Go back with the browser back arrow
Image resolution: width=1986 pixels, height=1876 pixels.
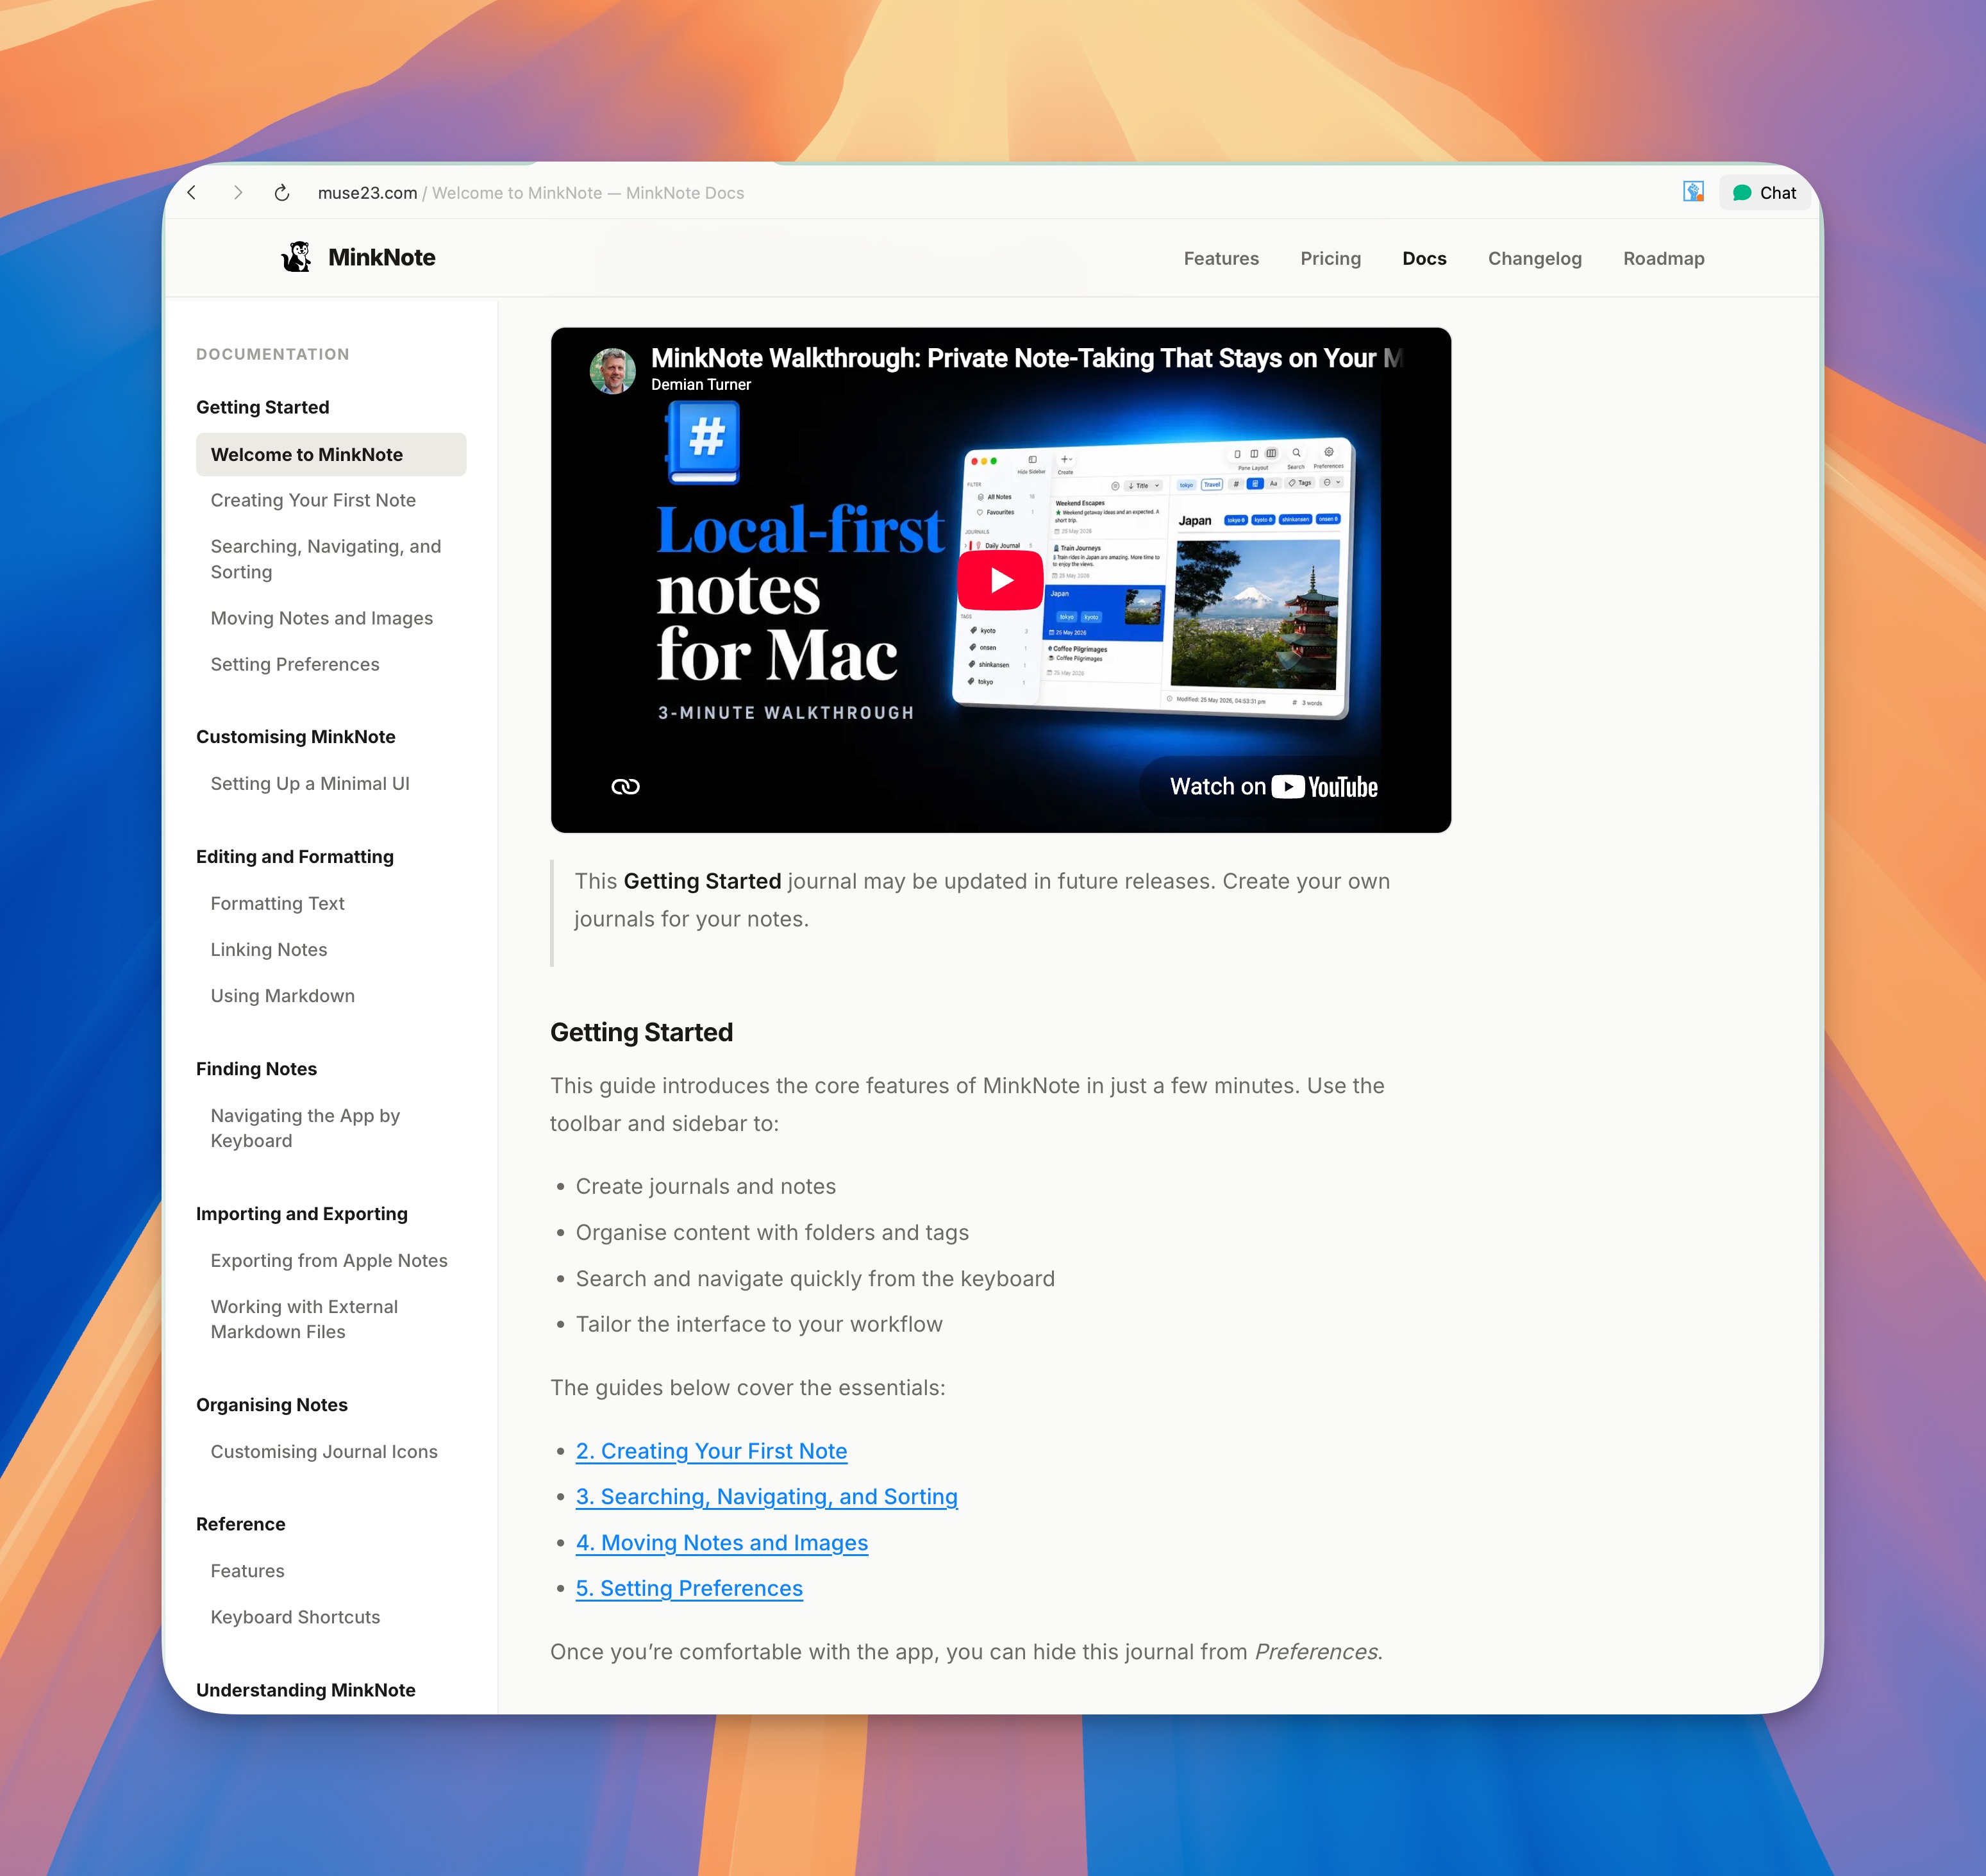(x=192, y=193)
